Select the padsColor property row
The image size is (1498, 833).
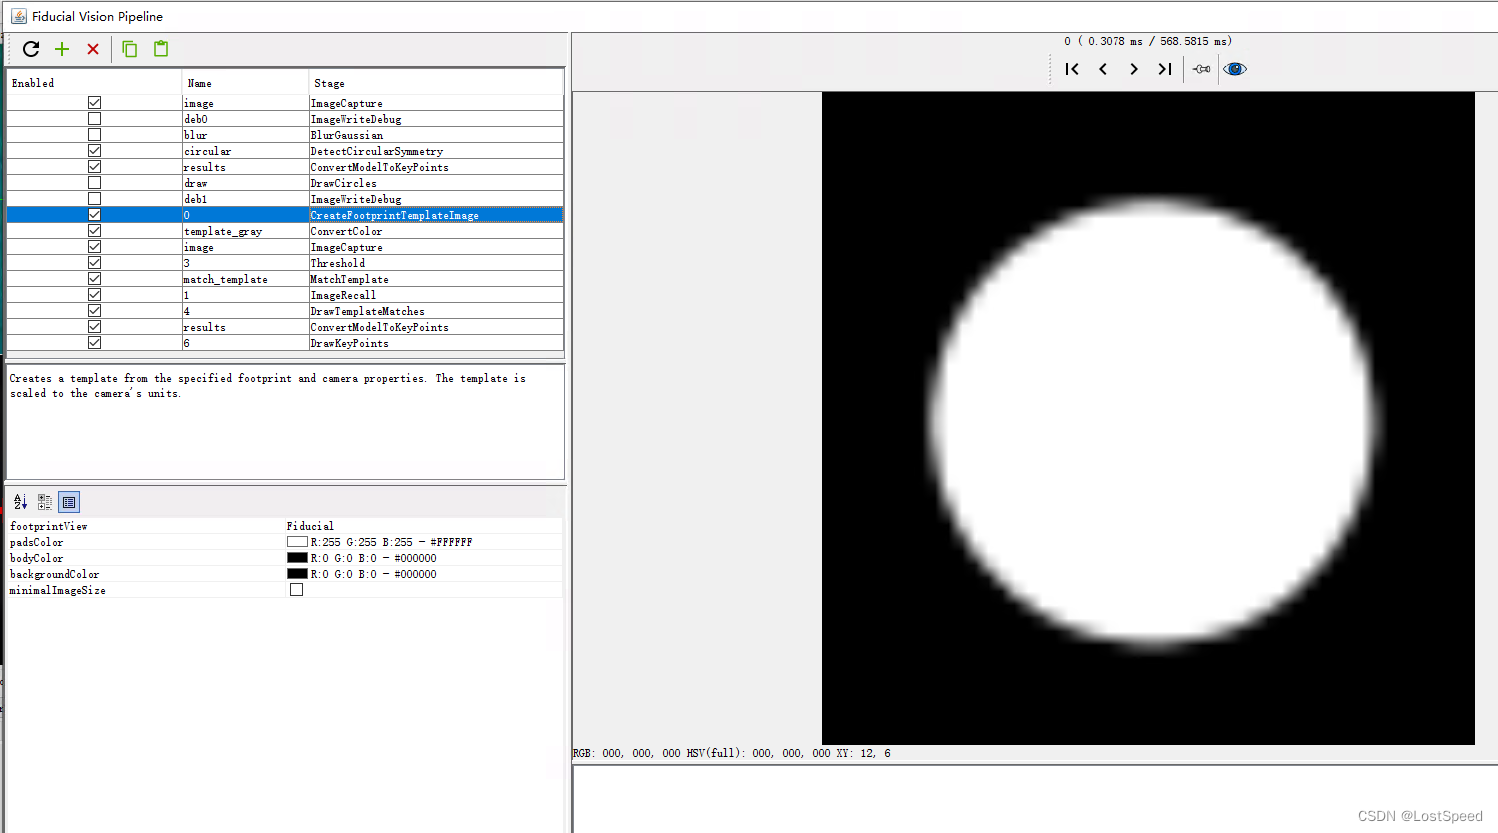click(285, 542)
